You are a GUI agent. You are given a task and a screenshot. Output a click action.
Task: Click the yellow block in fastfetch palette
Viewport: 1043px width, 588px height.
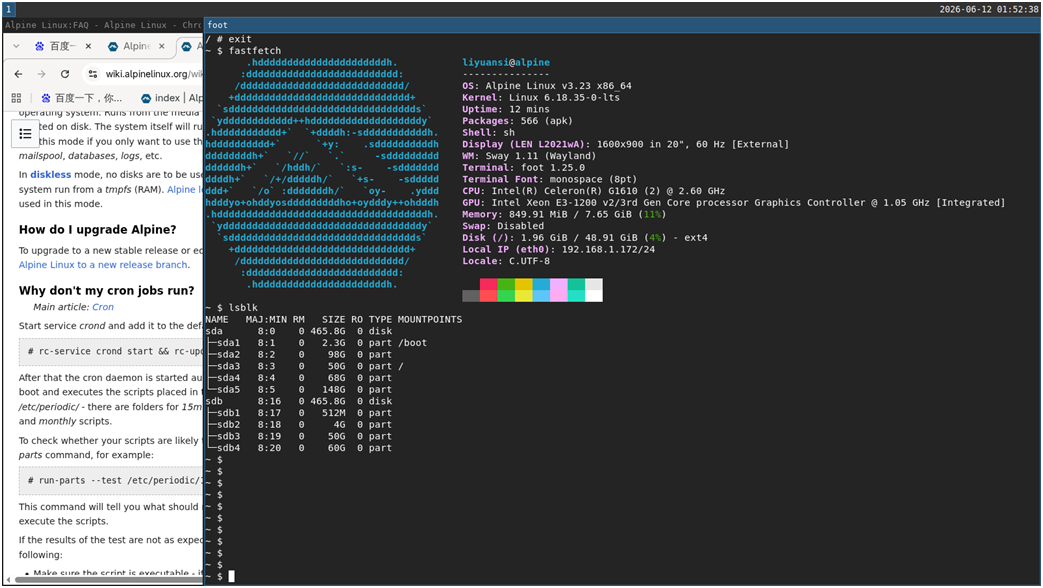click(523, 290)
